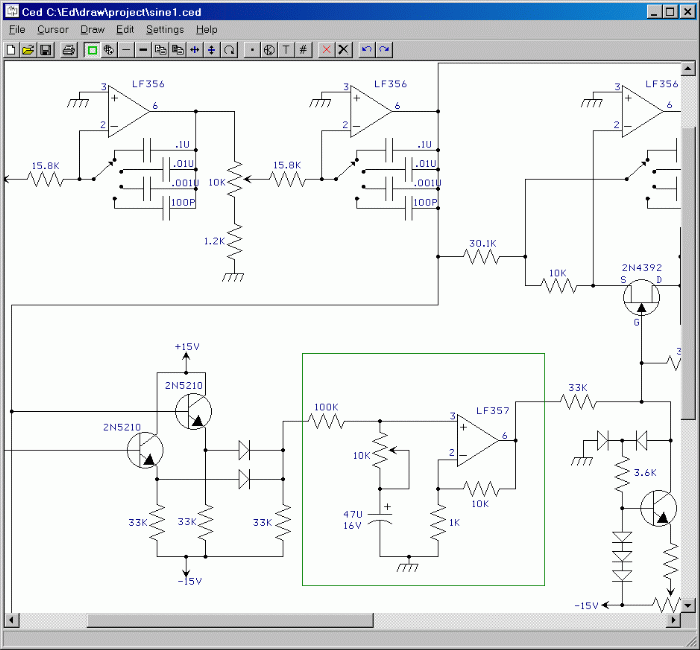
Task: Click the blue redo arrow
Action: [x=384, y=49]
